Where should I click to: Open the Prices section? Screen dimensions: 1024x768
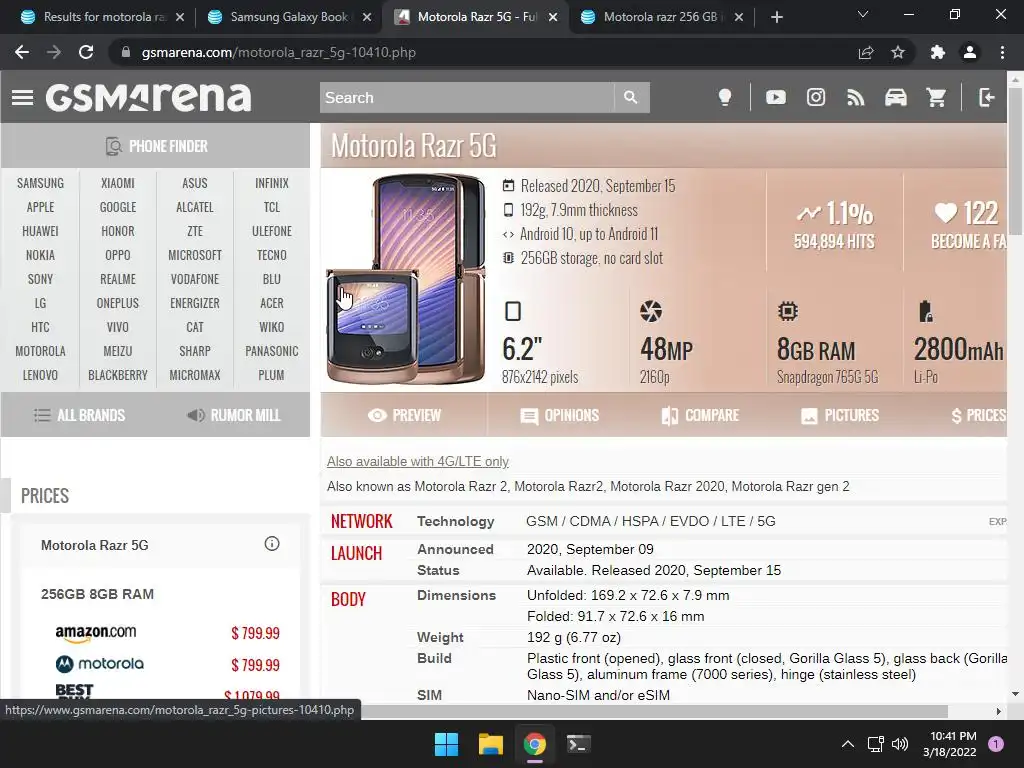coord(978,415)
